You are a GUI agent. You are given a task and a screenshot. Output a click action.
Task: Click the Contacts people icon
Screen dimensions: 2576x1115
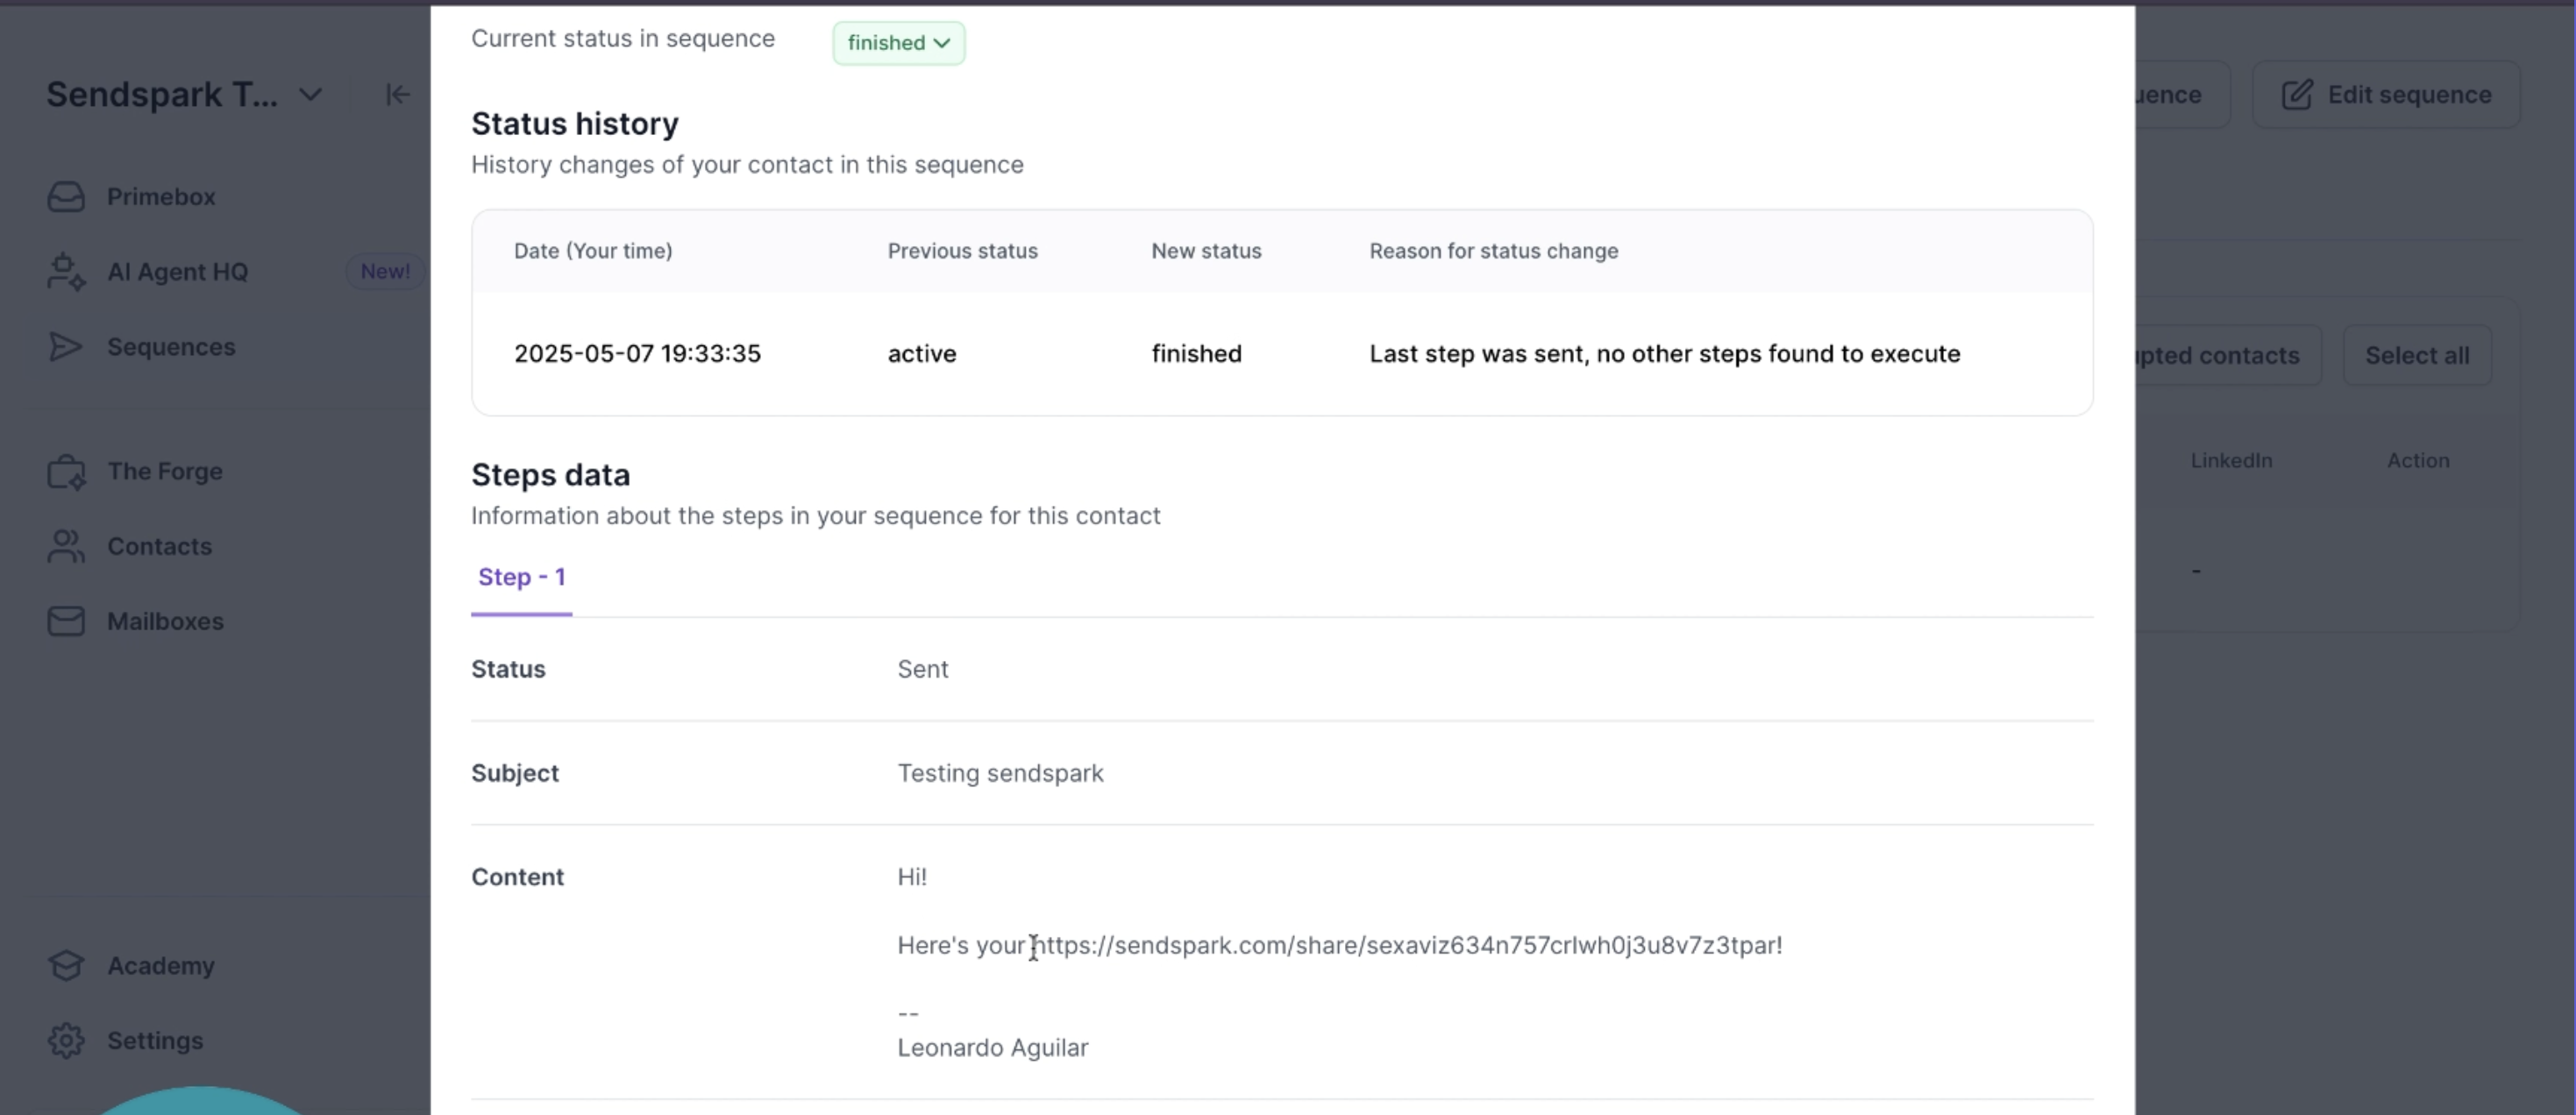click(66, 547)
